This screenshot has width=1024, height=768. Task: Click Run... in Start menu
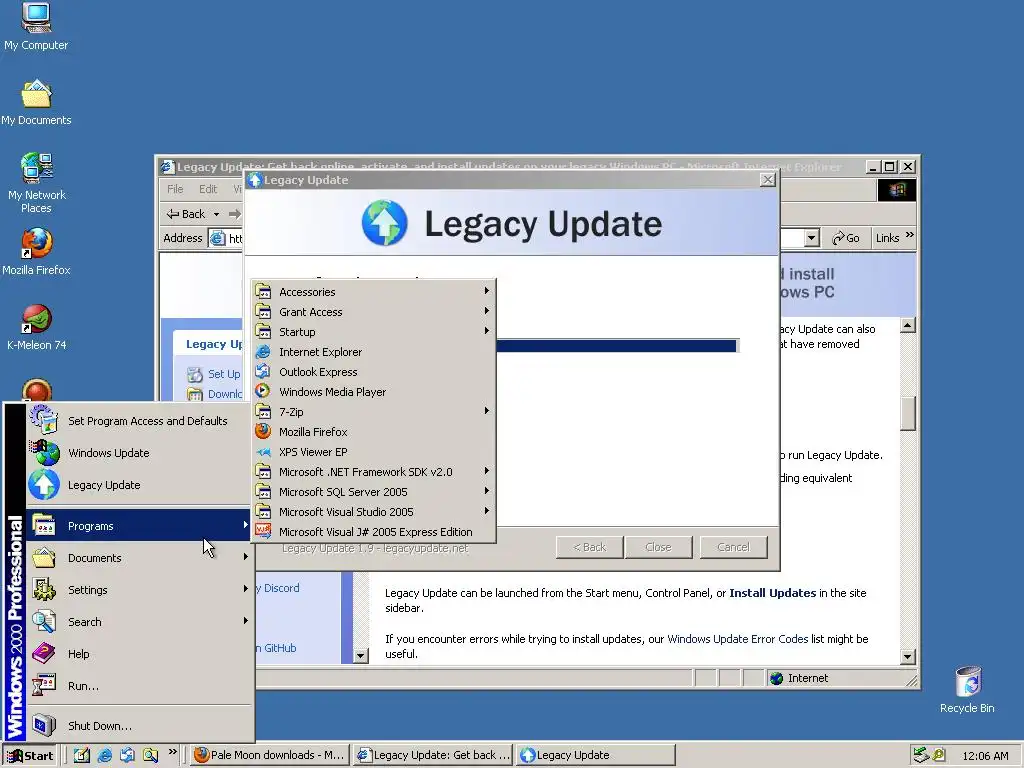pos(138,686)
